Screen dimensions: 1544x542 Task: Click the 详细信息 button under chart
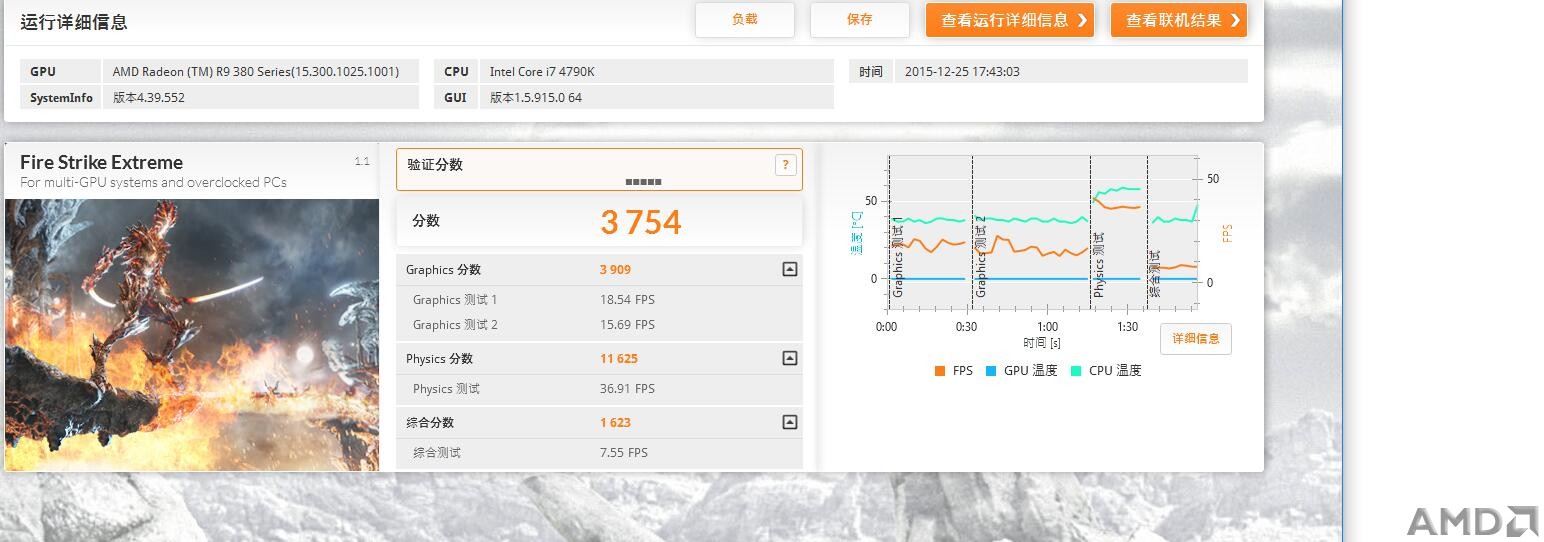coord(1196,339)
